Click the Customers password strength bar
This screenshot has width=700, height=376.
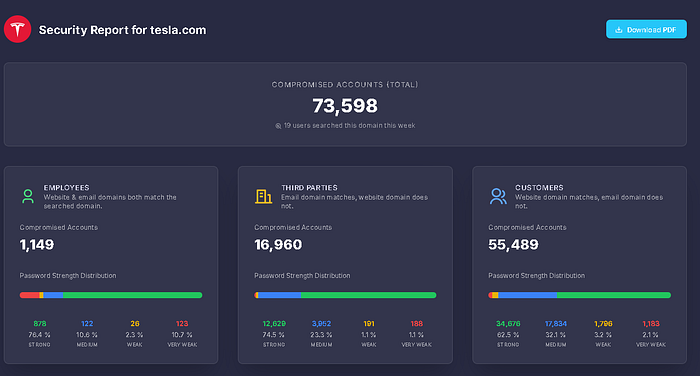tap(579, 295)
